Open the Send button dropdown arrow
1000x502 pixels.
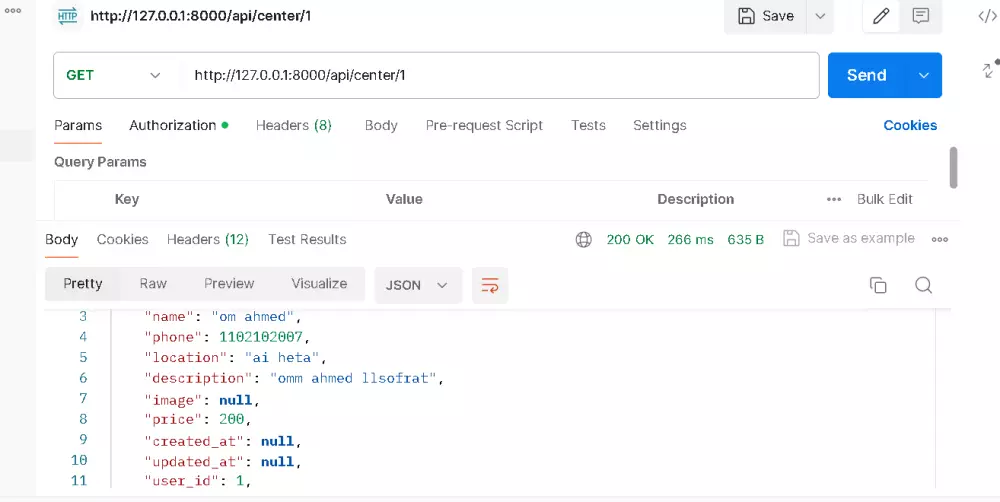[923, 75]
